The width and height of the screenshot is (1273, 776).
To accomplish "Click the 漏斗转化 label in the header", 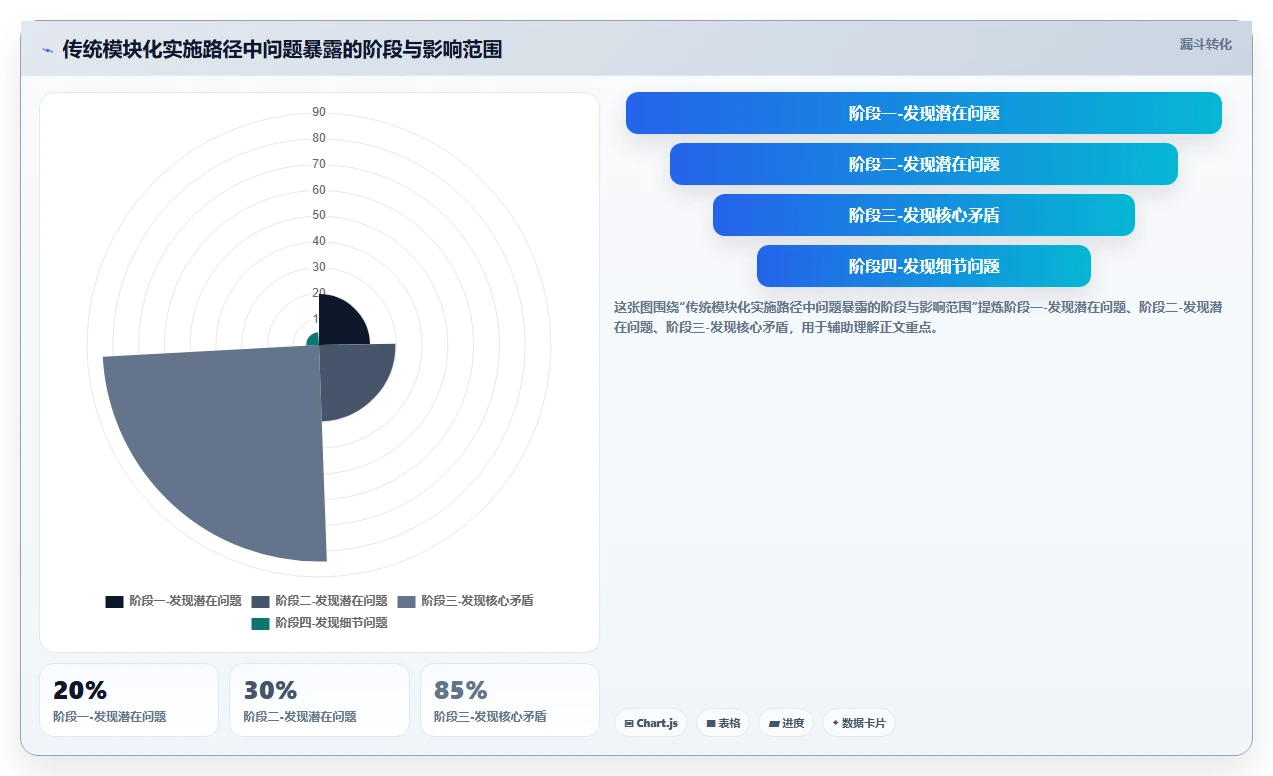I will 1205,45.
